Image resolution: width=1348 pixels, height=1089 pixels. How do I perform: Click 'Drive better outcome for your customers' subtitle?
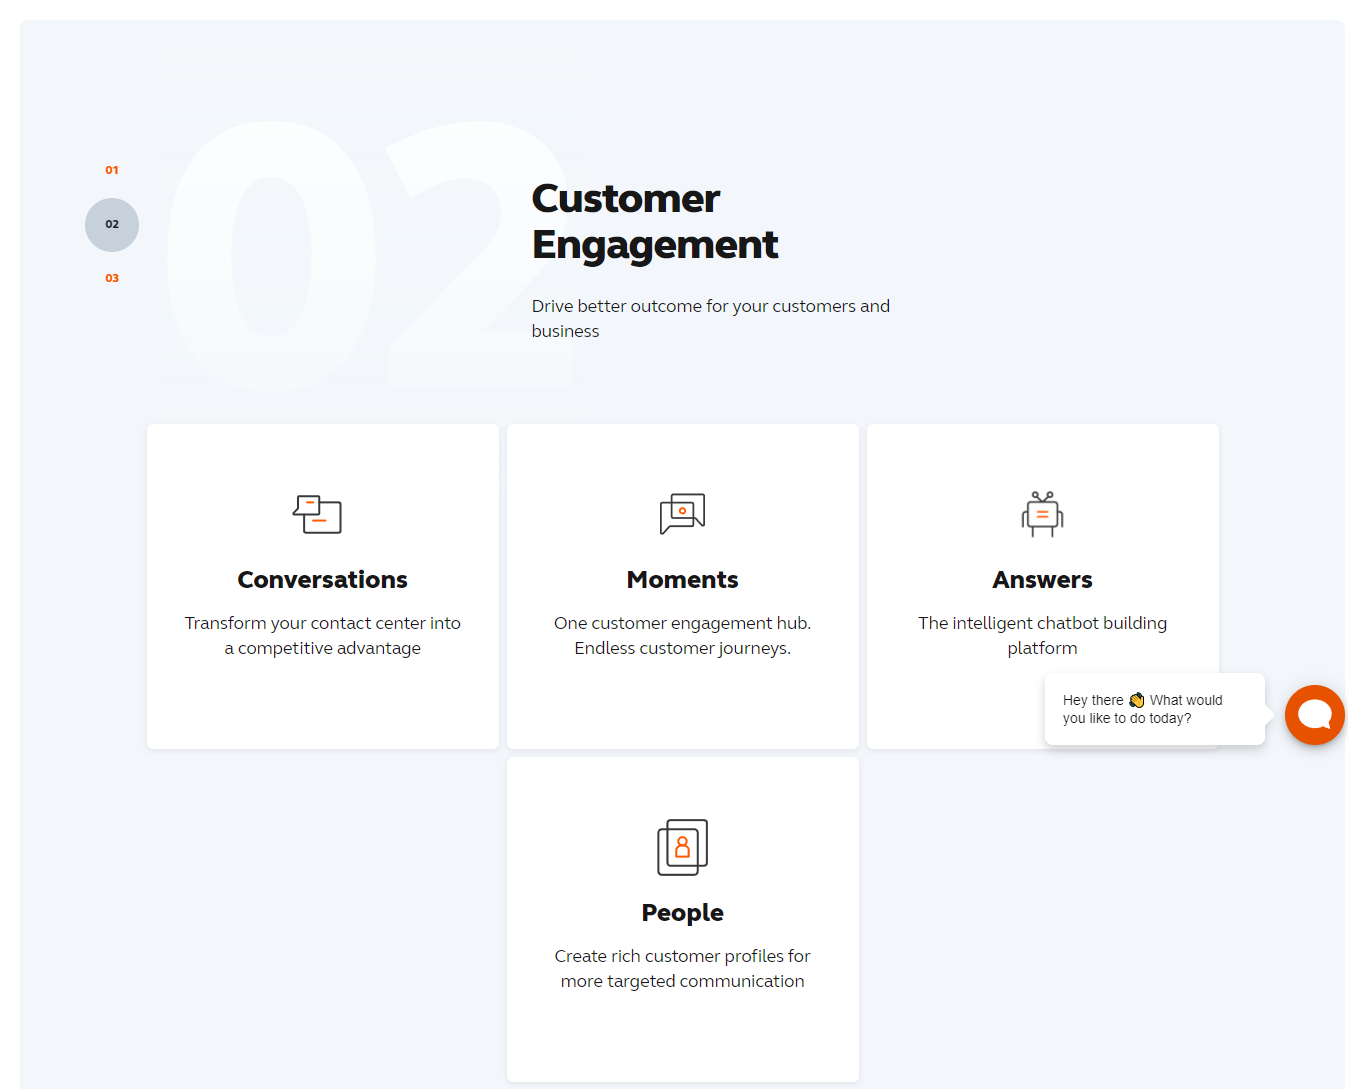pyautogui.click(x=711, y=318)
